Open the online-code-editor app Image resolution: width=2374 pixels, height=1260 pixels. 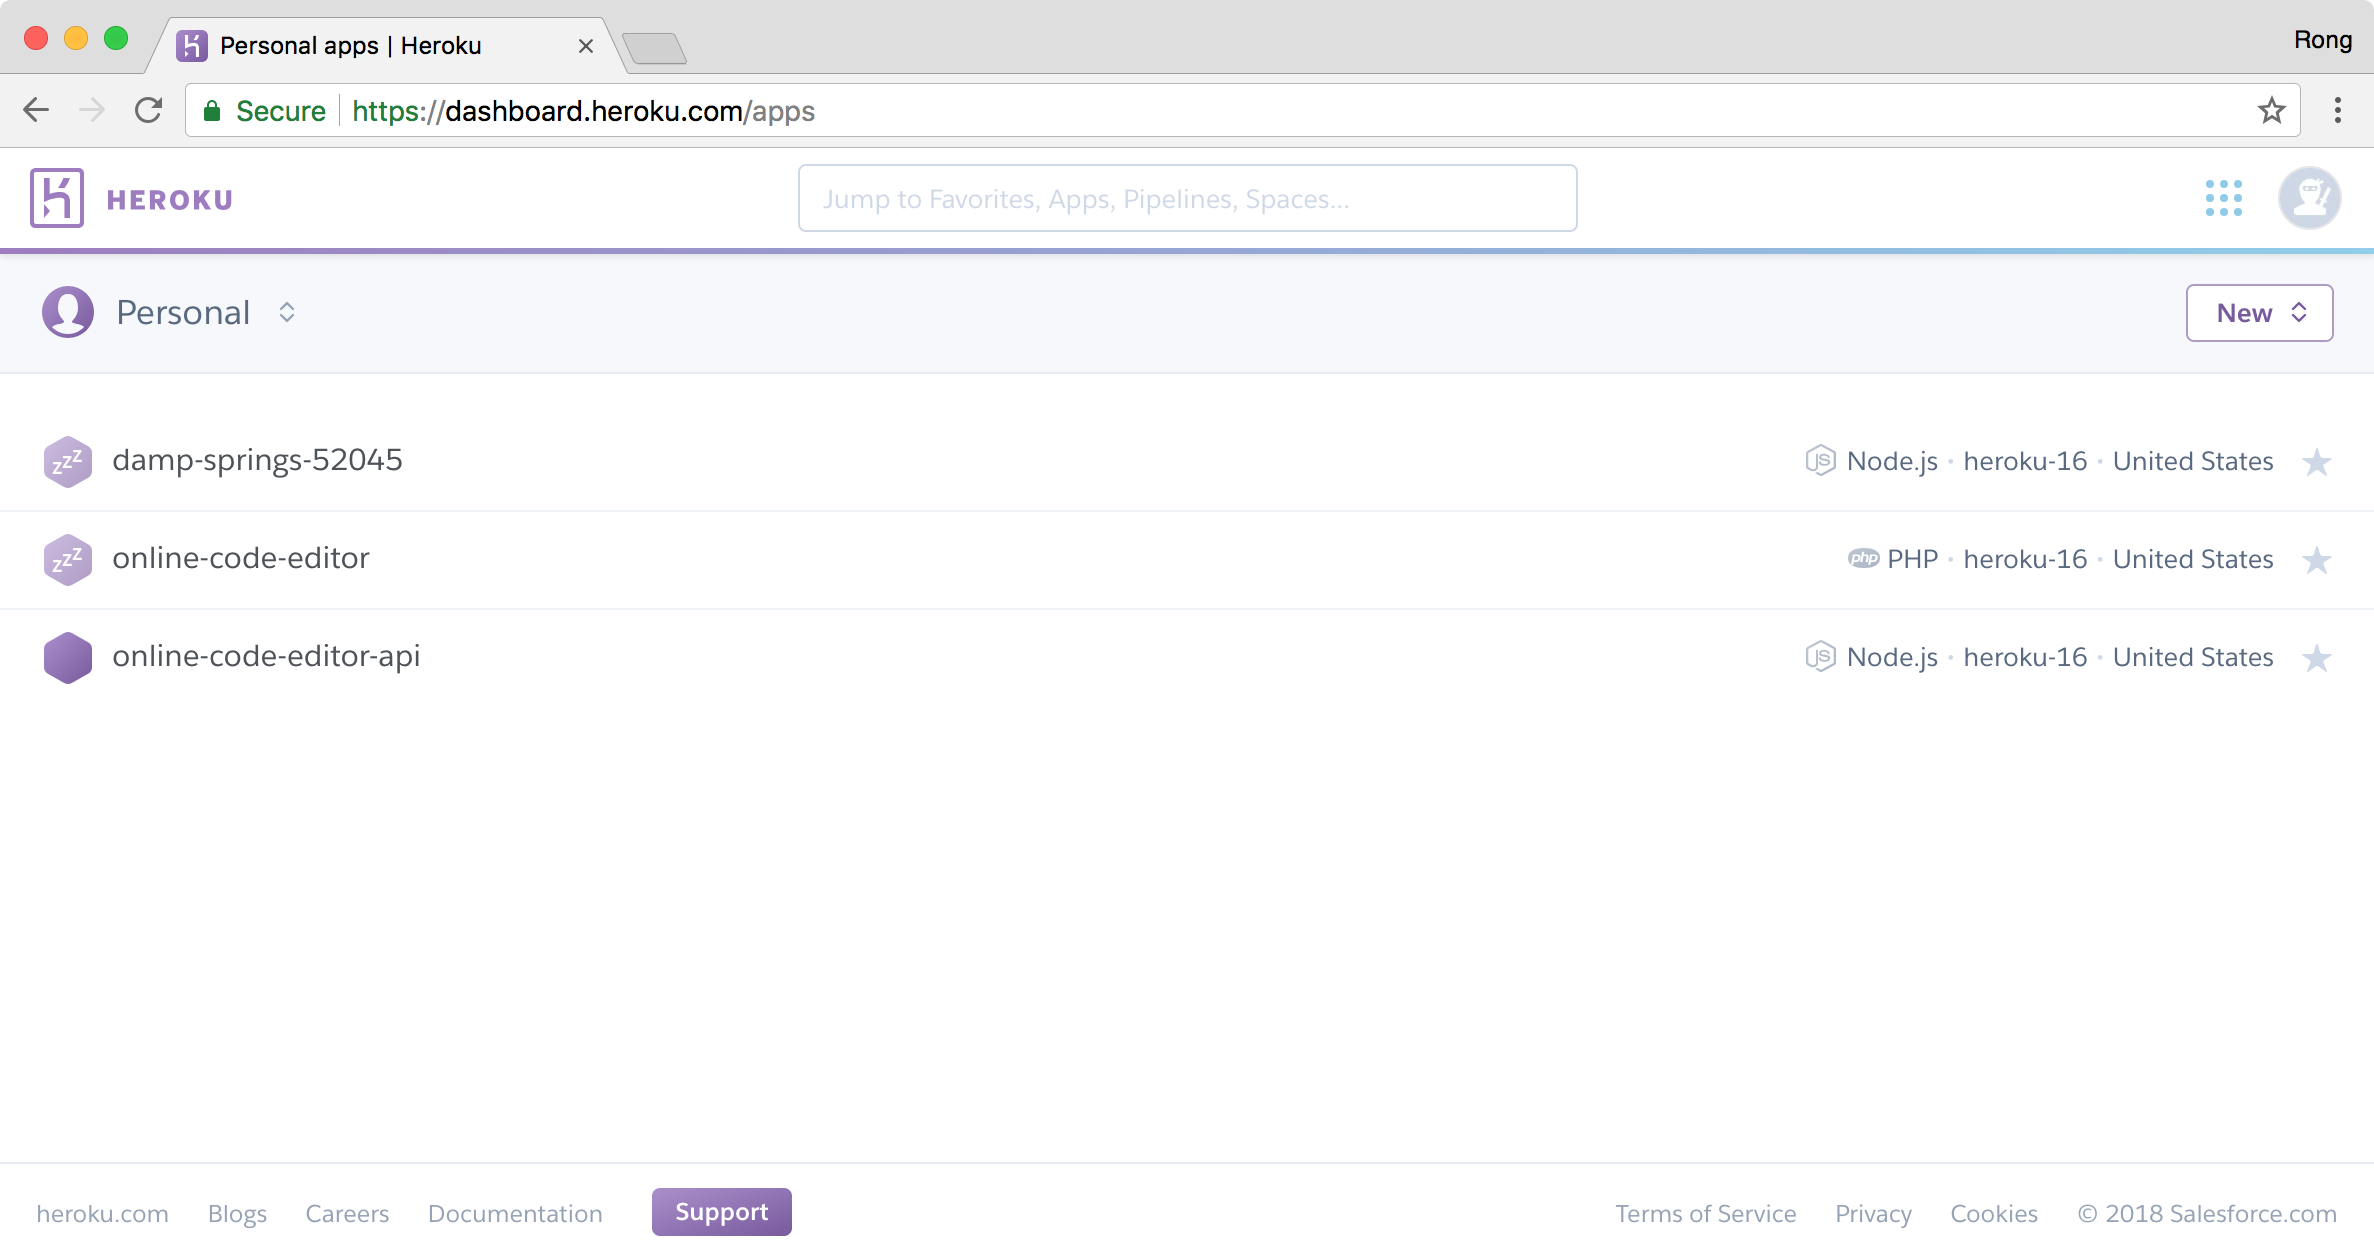(241, 558)
